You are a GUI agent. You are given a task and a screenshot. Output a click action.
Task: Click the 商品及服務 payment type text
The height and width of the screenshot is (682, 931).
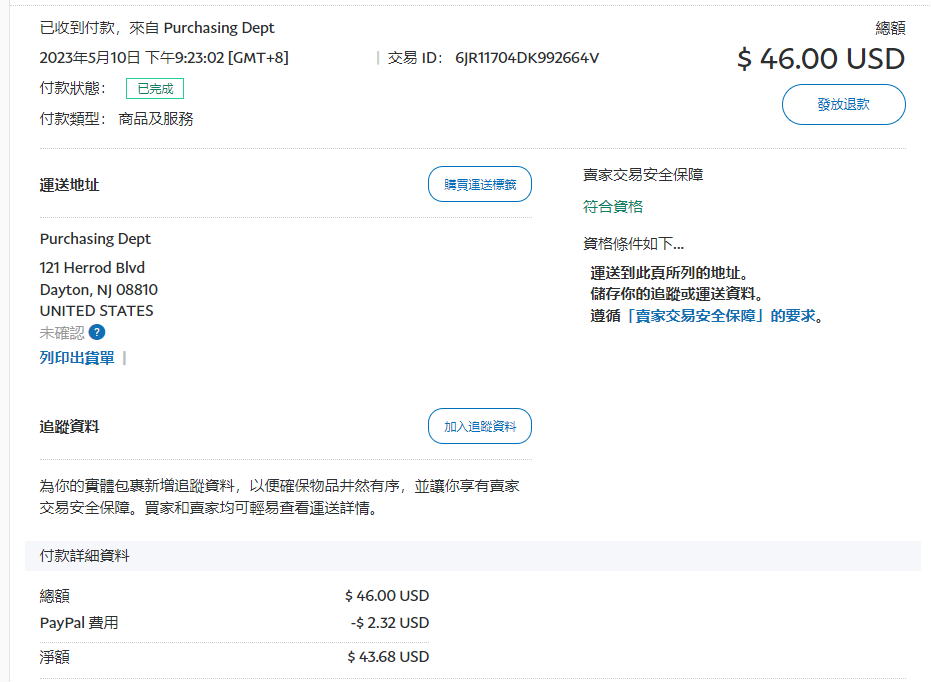point(156,119)
